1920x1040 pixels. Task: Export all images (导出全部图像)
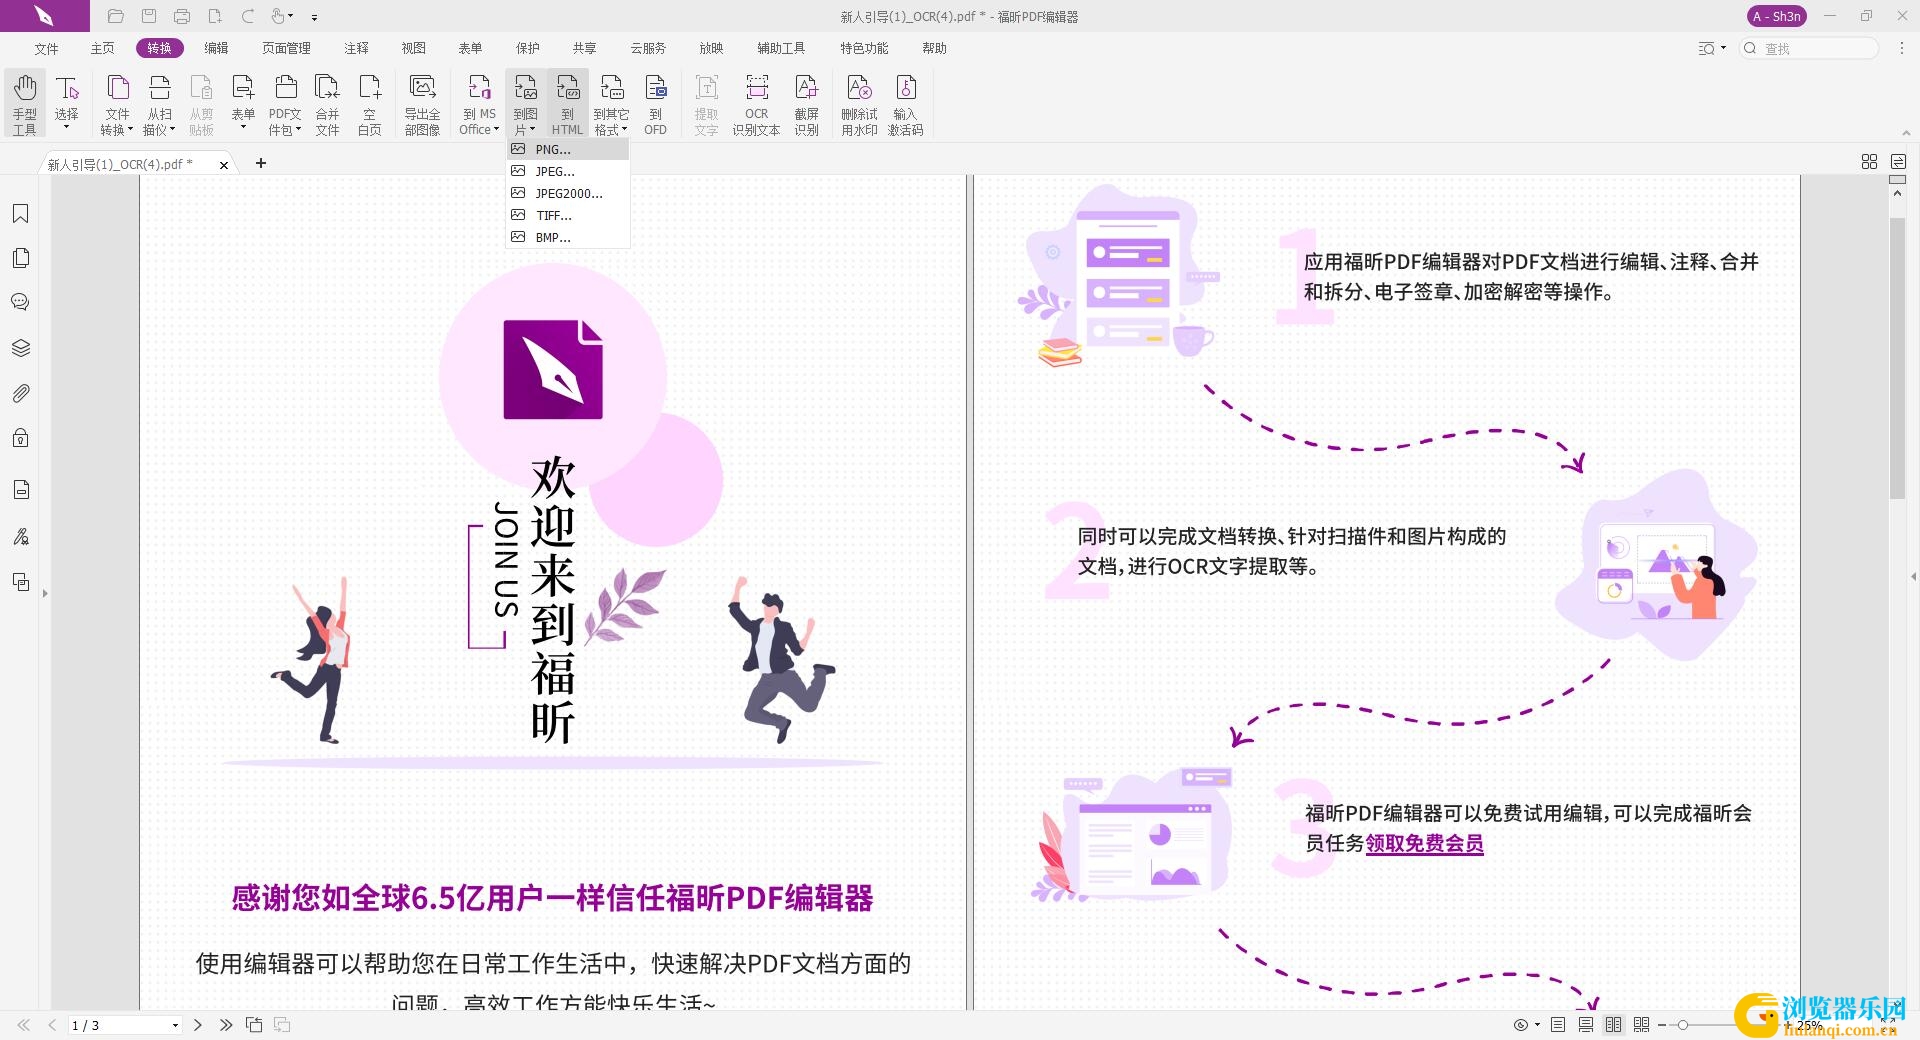coord(422,104)
